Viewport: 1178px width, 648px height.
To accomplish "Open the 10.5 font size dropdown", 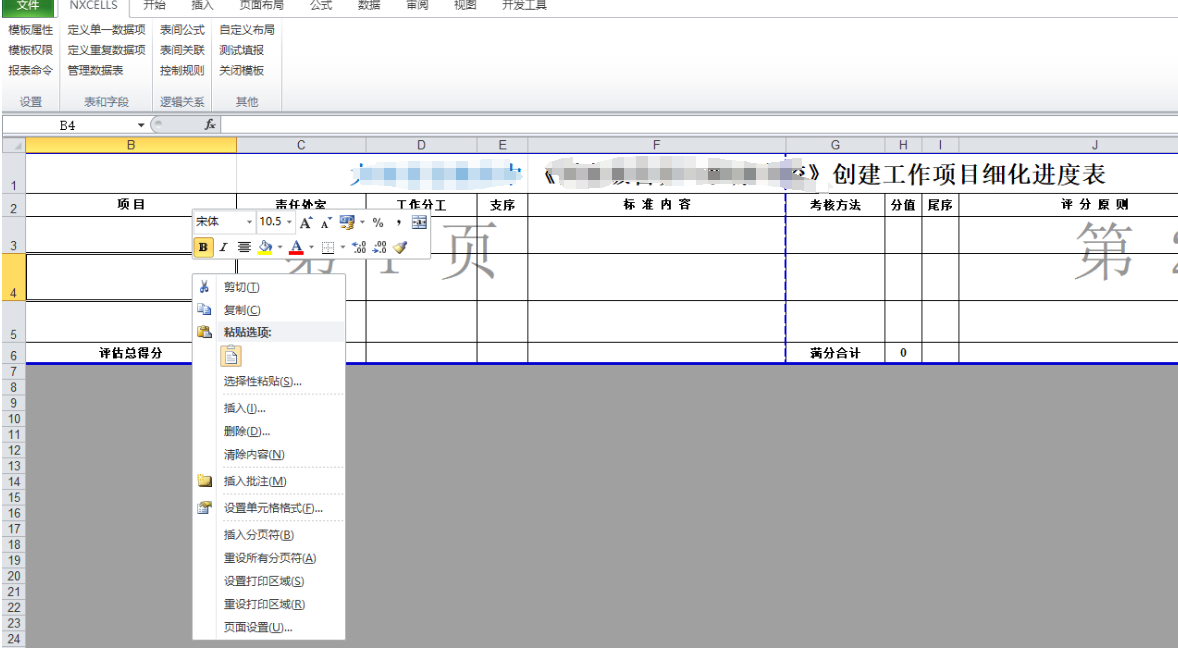I will pyautogui.click(x=289, y=222).
